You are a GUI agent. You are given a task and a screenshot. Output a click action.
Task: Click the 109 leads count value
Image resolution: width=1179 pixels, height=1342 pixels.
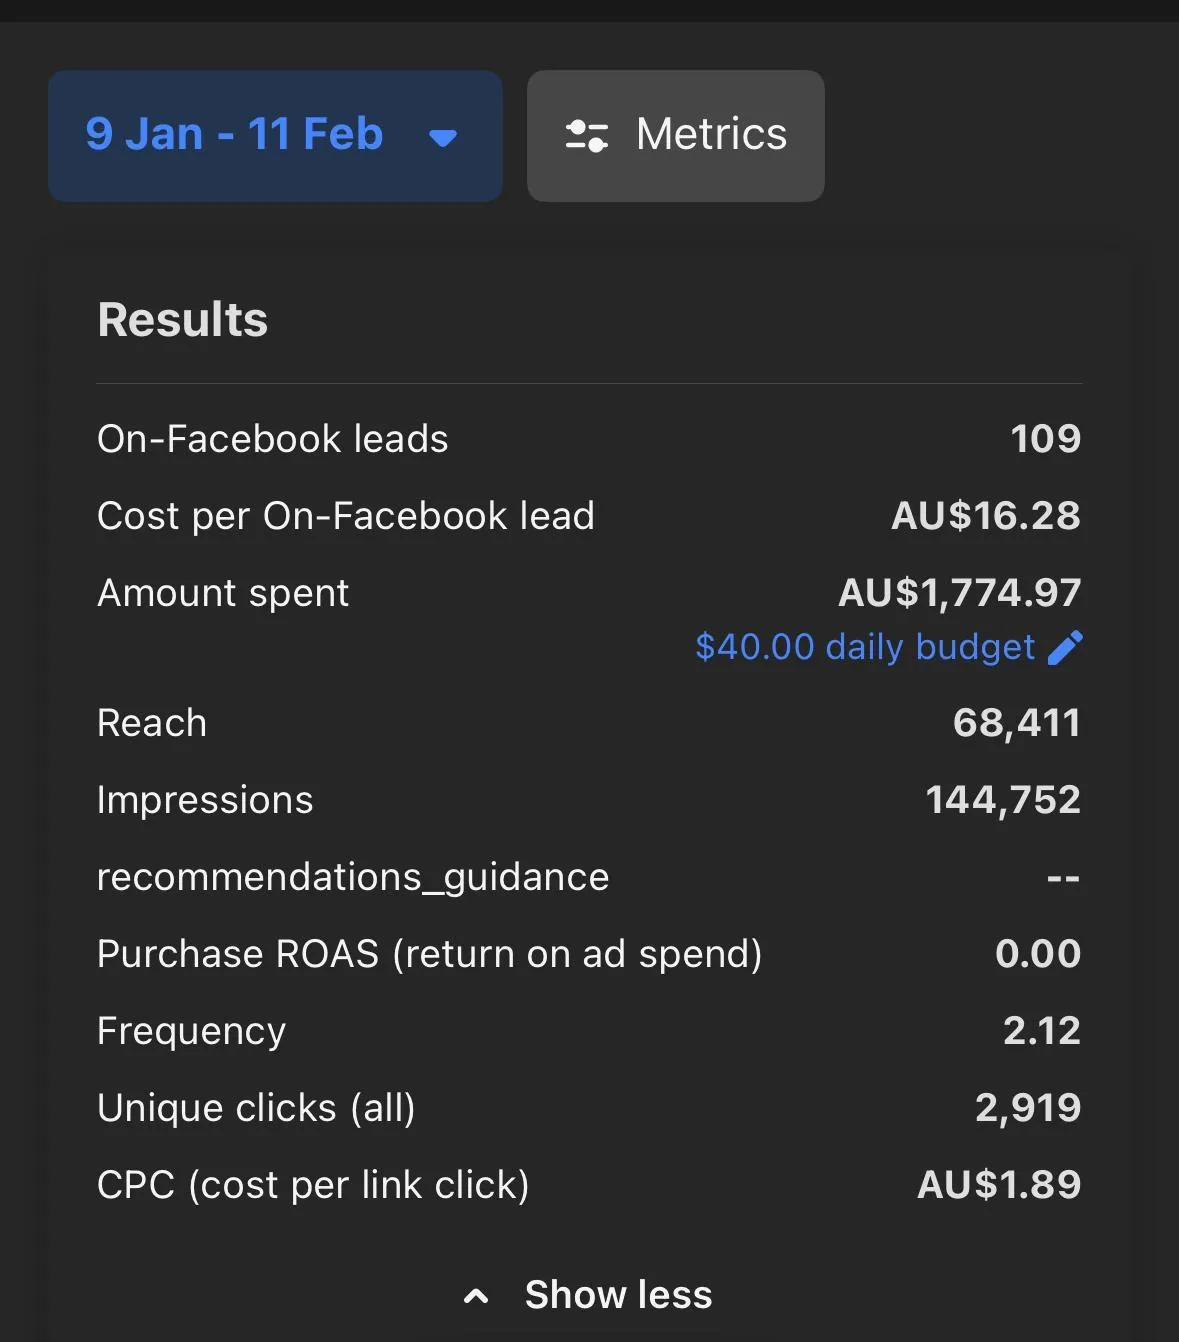tap(1045, 439)
